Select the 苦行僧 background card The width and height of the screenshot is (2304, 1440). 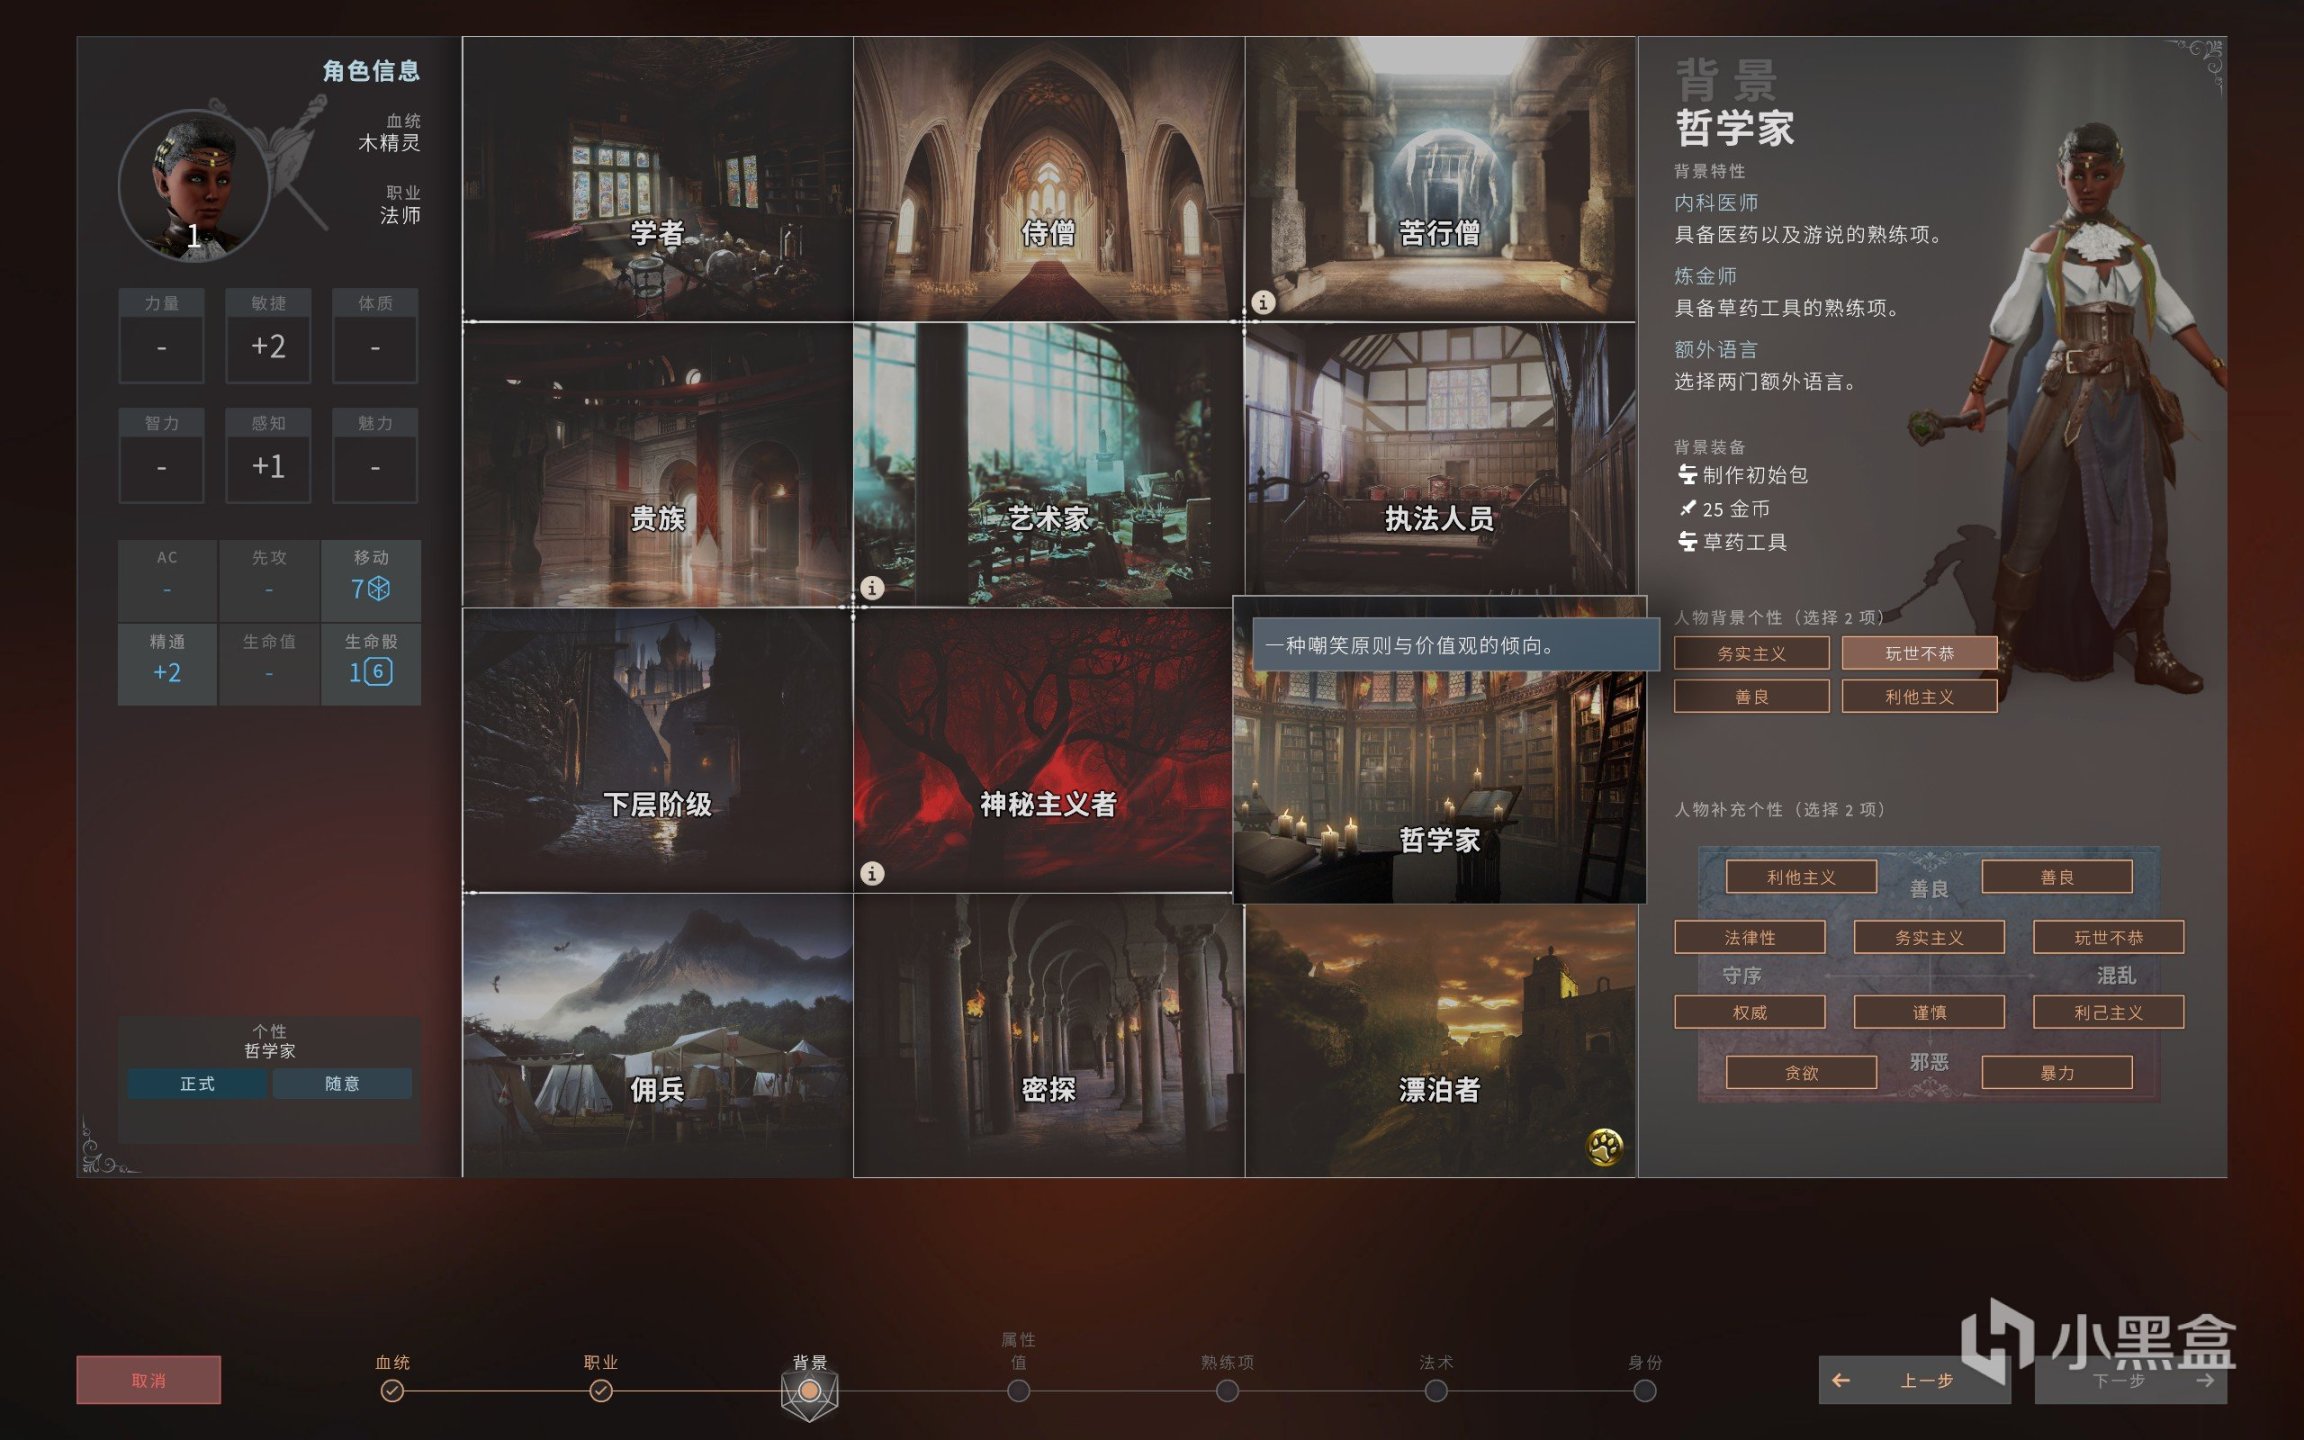[1440, 179]
